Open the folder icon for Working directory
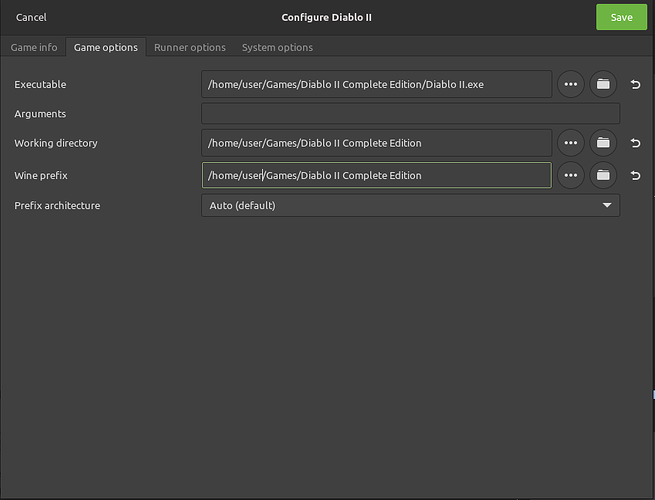The height and width of the screenshot is (500, 655). [x=603, y=143]
